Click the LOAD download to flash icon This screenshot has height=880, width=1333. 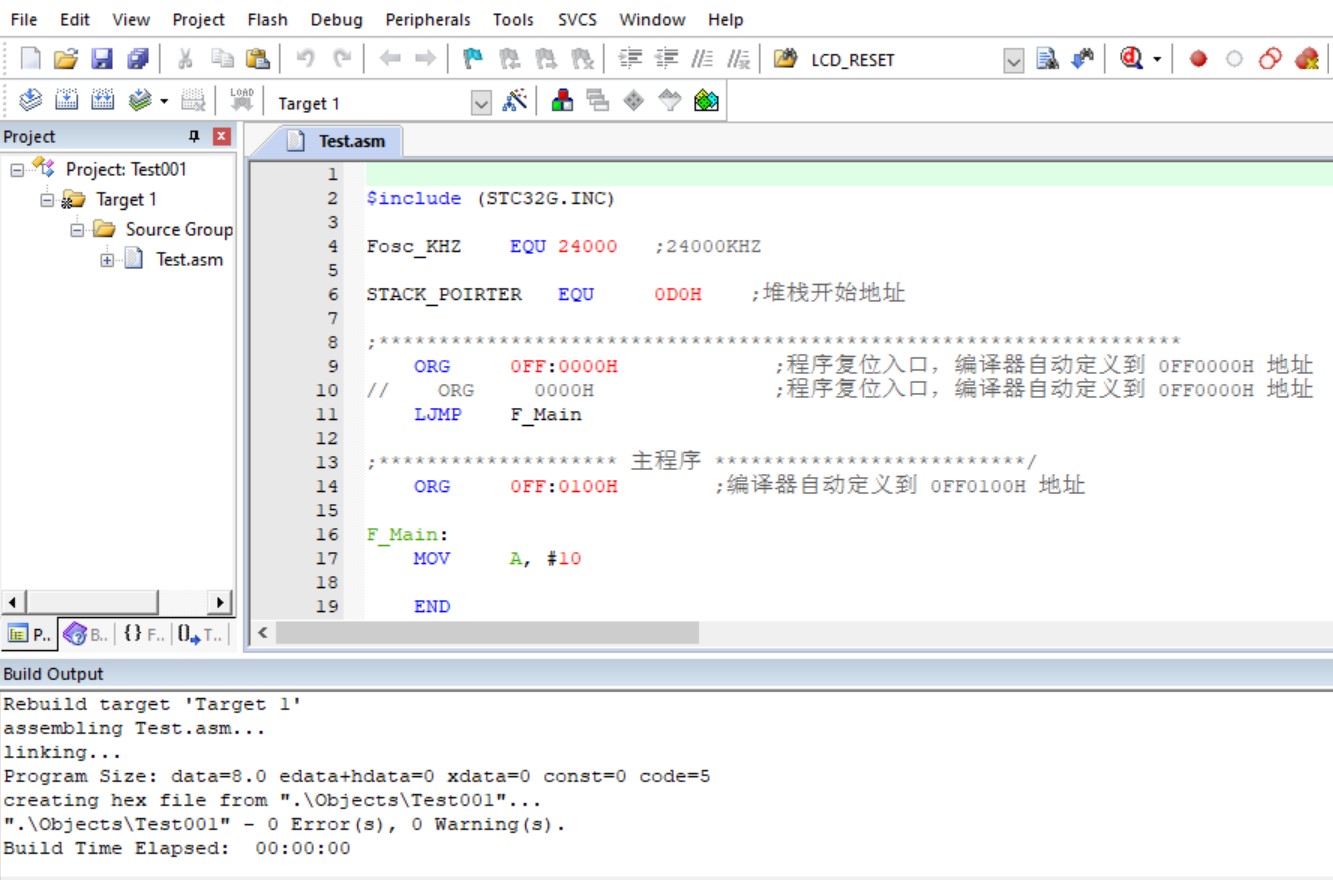241,101
